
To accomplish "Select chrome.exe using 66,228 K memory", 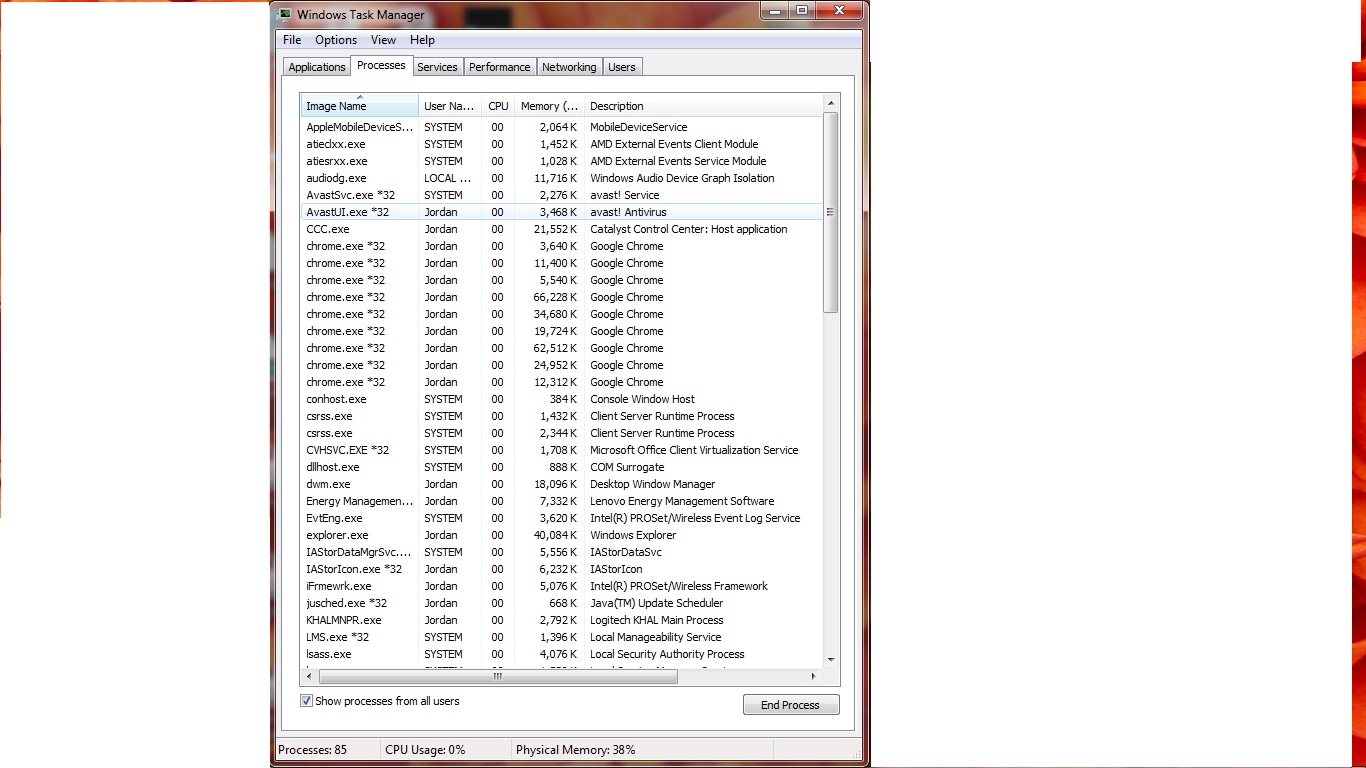I will [562, 297].
